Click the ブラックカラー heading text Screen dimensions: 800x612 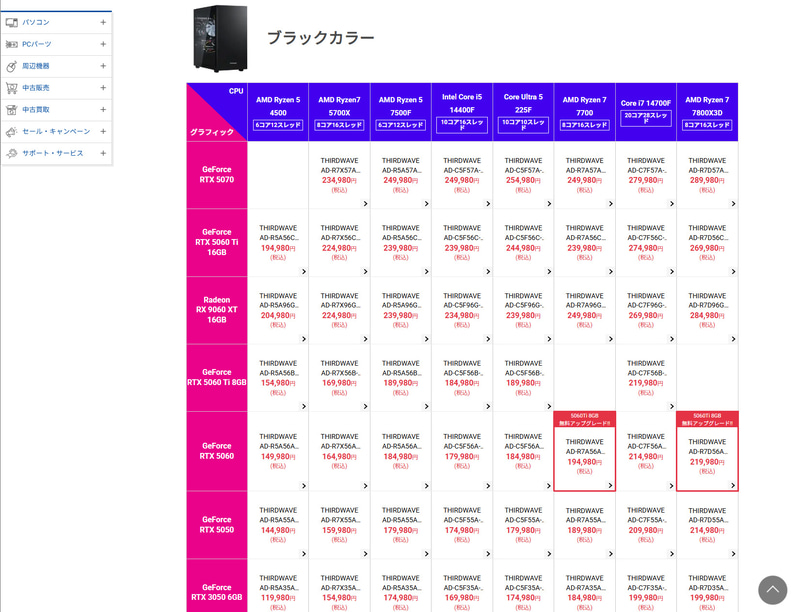321,38
